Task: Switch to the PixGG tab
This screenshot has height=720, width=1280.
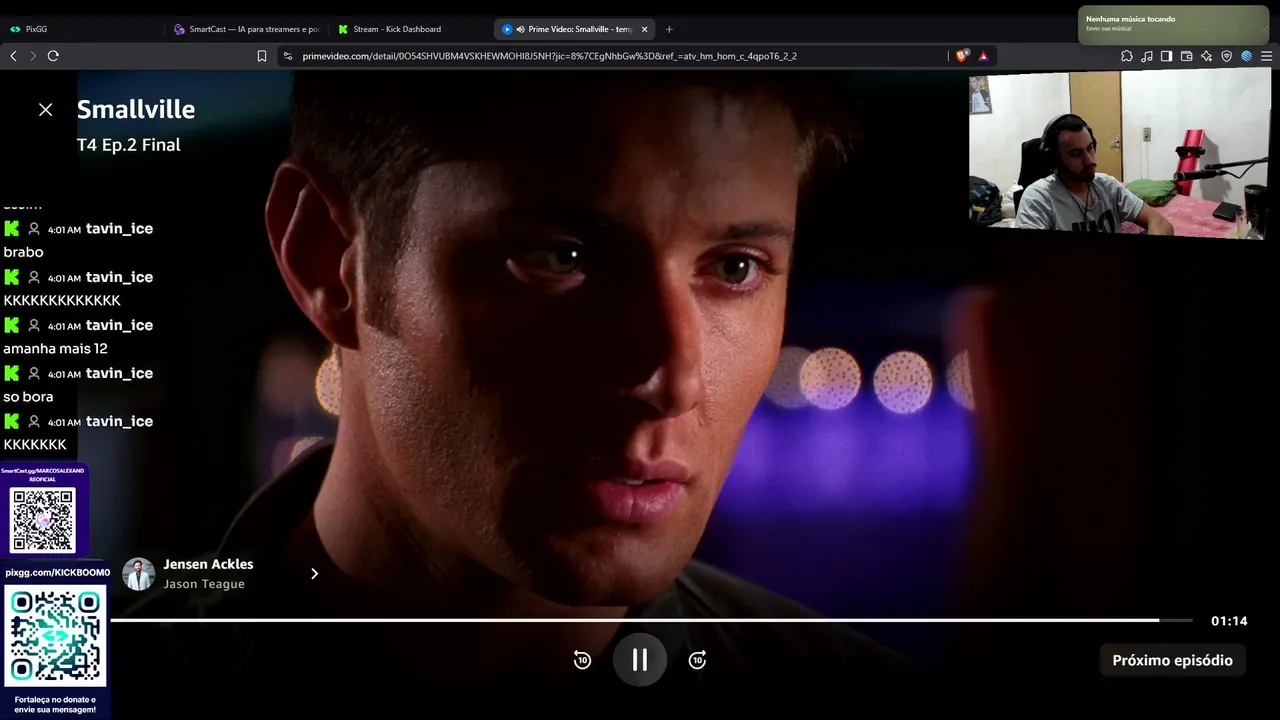Action: (83, 29)
